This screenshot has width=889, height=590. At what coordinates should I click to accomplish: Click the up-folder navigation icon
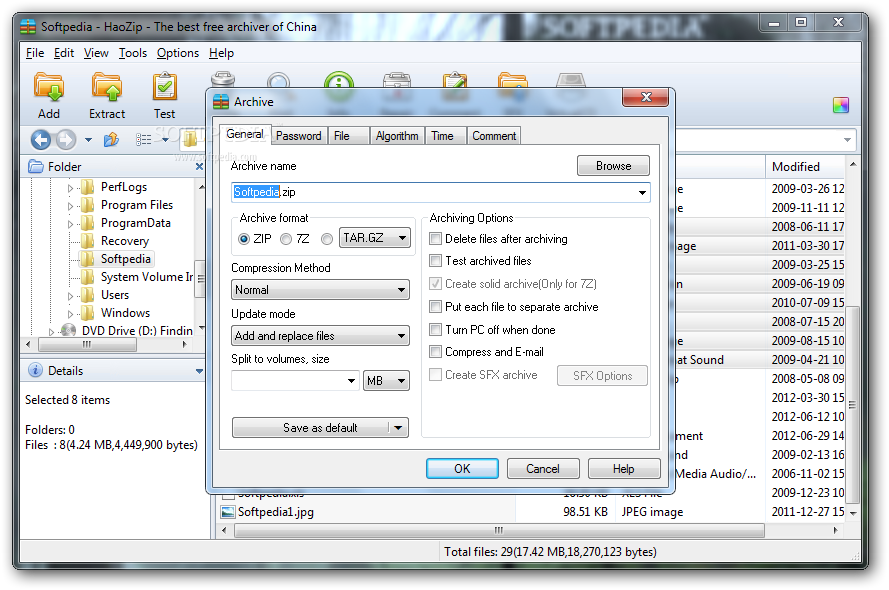pyautogui.click(x=111, y=139)
